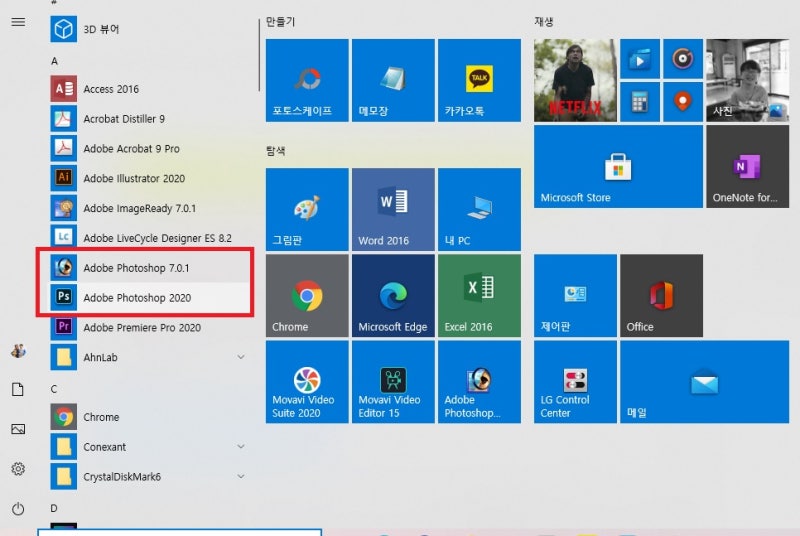Open Adobe Photoshop 7.0.1 in list
Image resolution: width=800 pixels, height=536 pixels.
coord(148,268)
